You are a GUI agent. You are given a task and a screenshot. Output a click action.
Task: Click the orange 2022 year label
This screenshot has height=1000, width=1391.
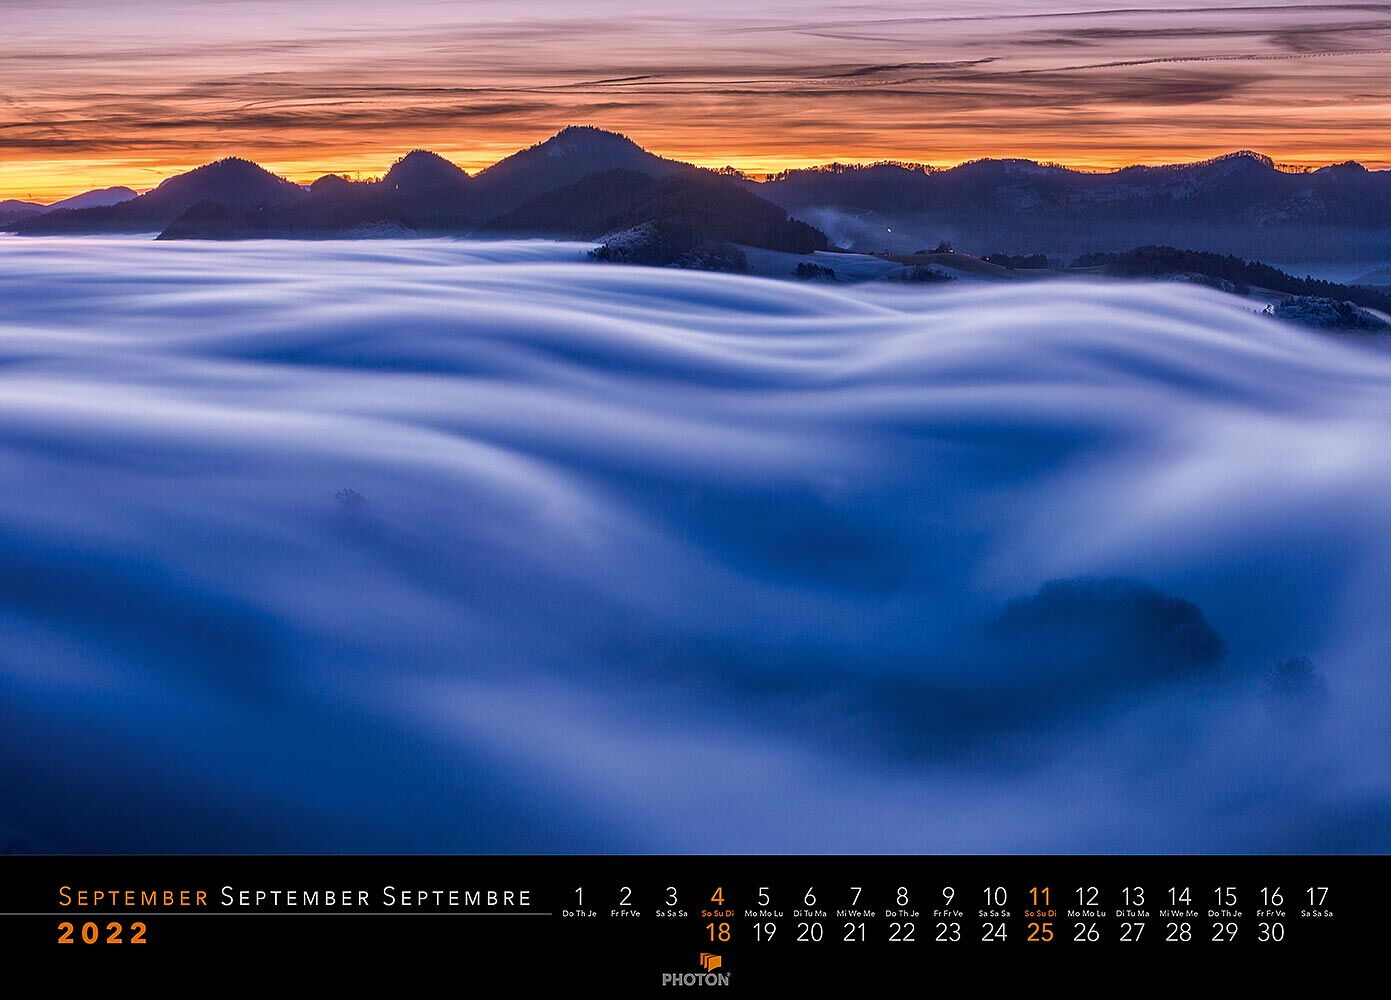[x=103, y=934]
